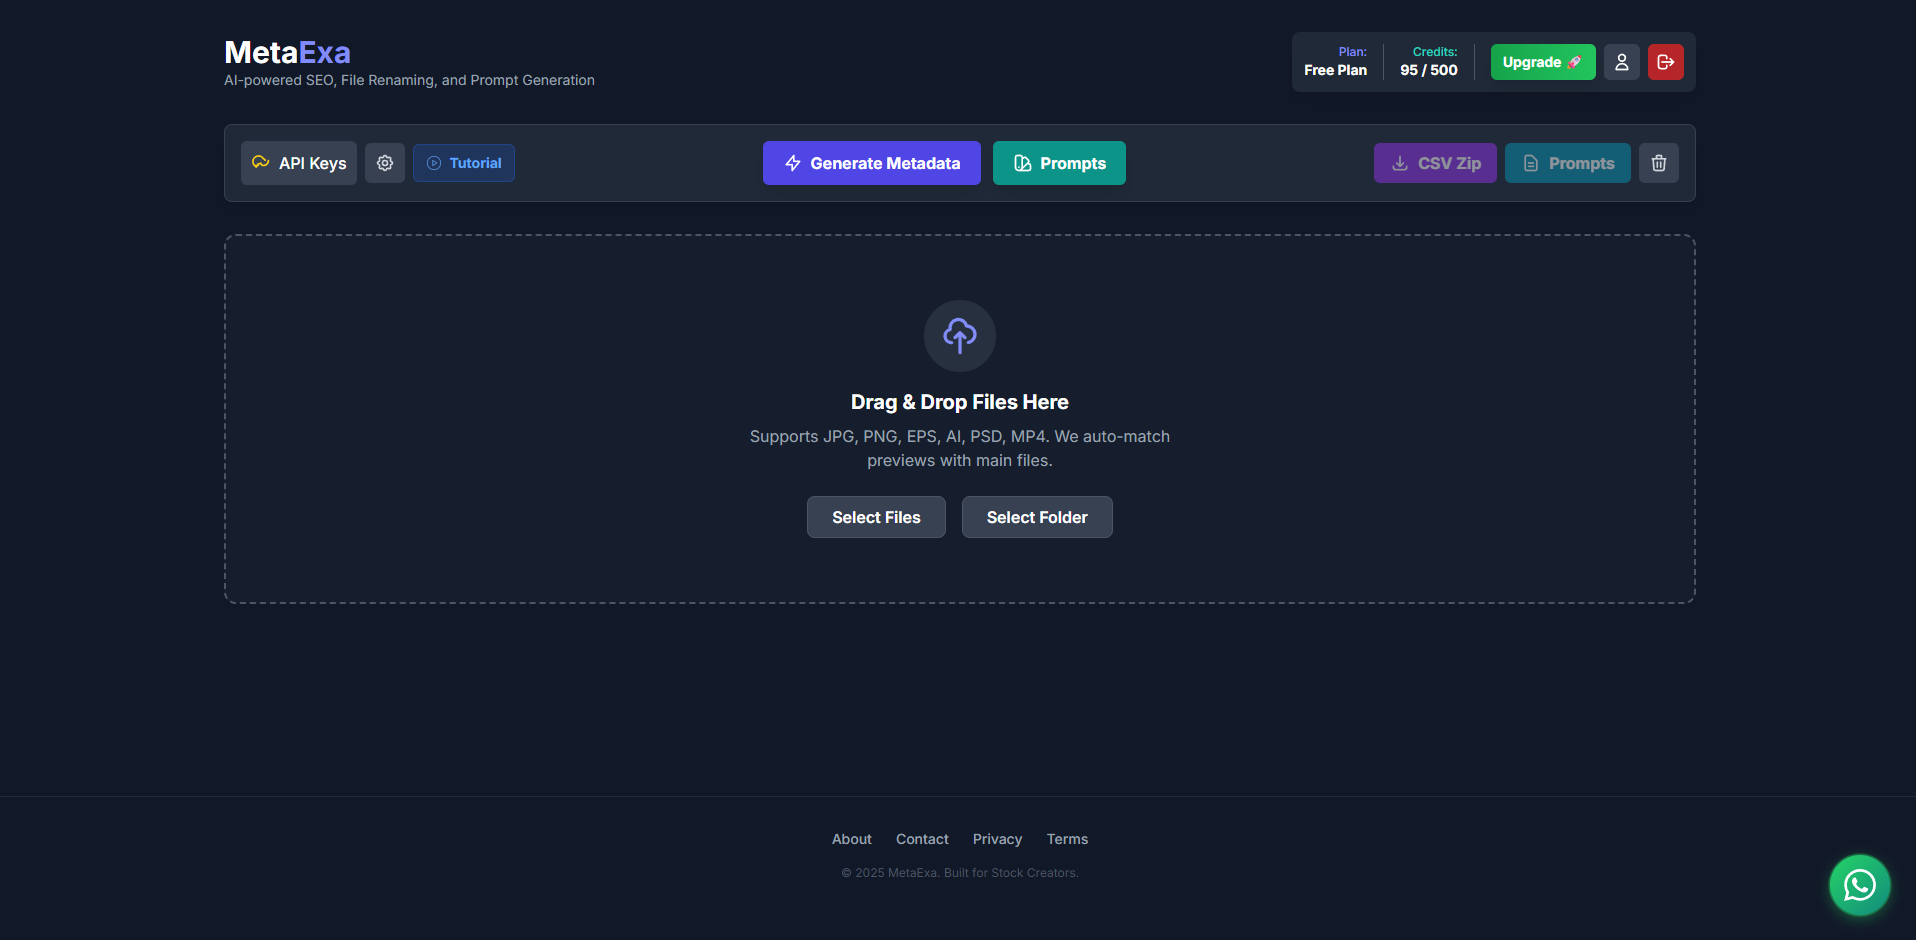Log out using the red sign-out icon

pyautogui.click(x=1665, y=61)
